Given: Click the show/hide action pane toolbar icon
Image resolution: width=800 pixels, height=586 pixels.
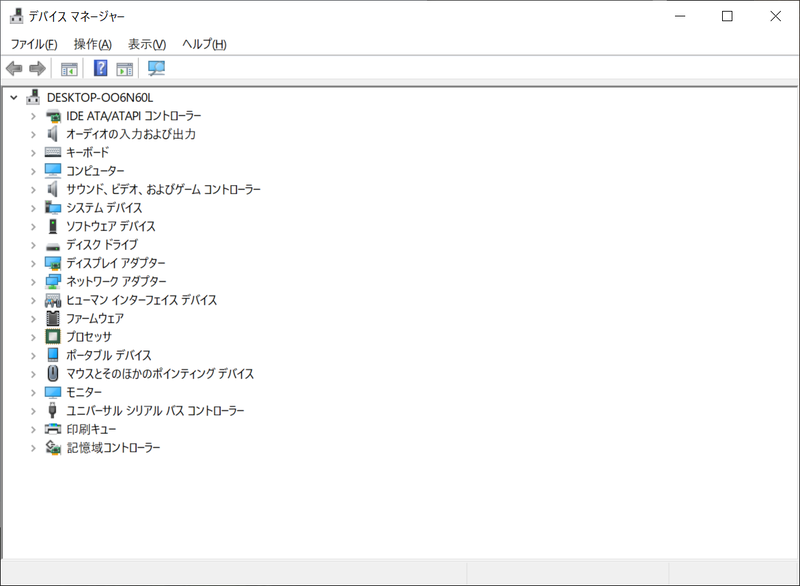Looking at the screenshot, I should [124, 68].
